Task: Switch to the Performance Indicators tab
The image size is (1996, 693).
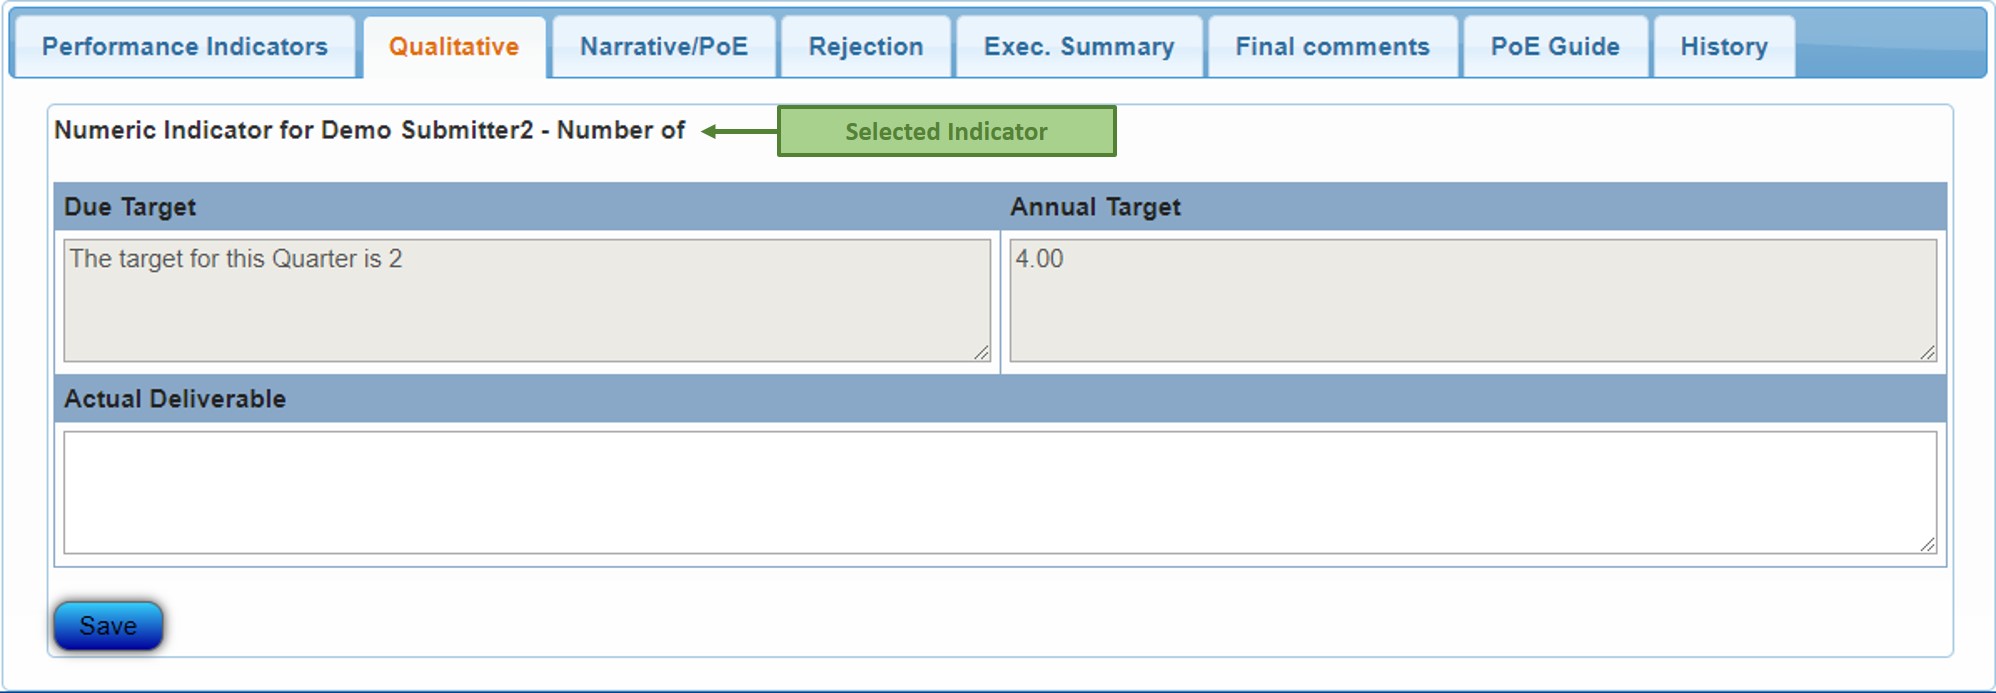Action: point(185,47)
